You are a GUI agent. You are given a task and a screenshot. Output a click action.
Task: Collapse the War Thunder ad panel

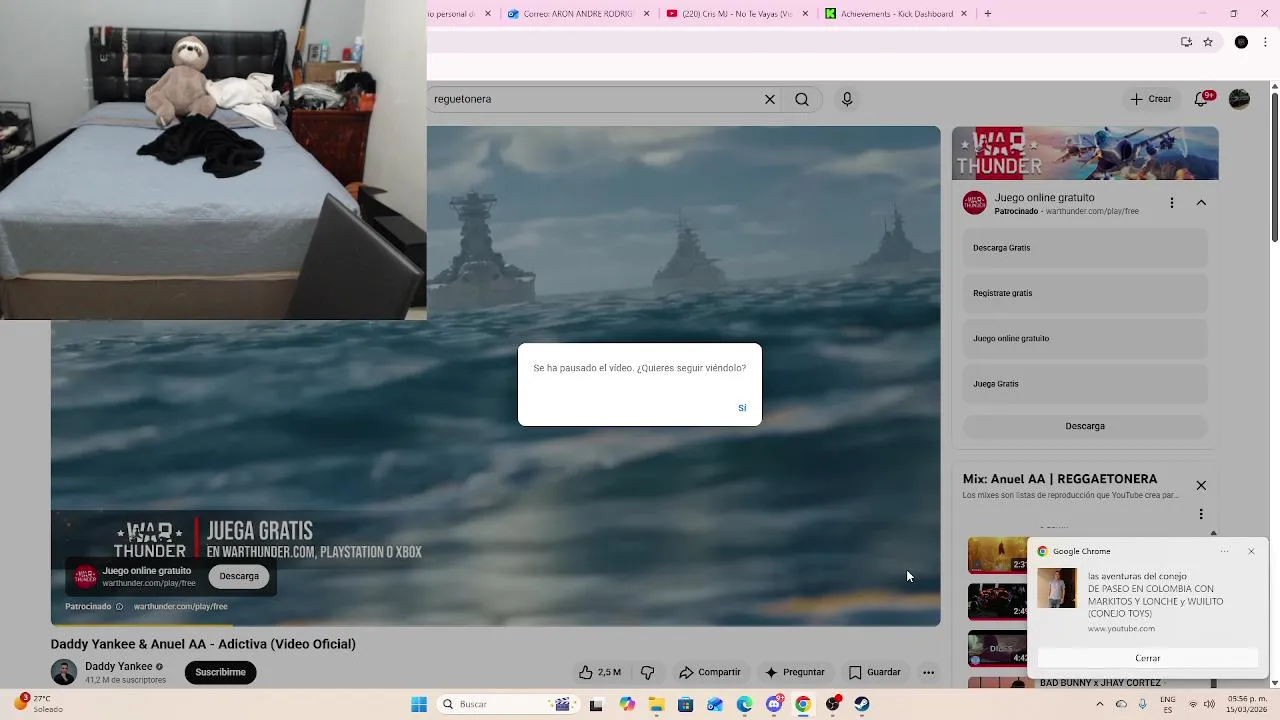(1201, 203)
